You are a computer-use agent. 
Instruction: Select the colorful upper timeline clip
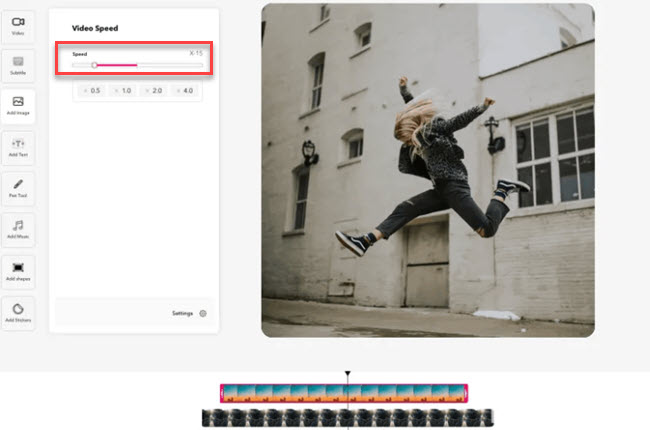point(344,393)
